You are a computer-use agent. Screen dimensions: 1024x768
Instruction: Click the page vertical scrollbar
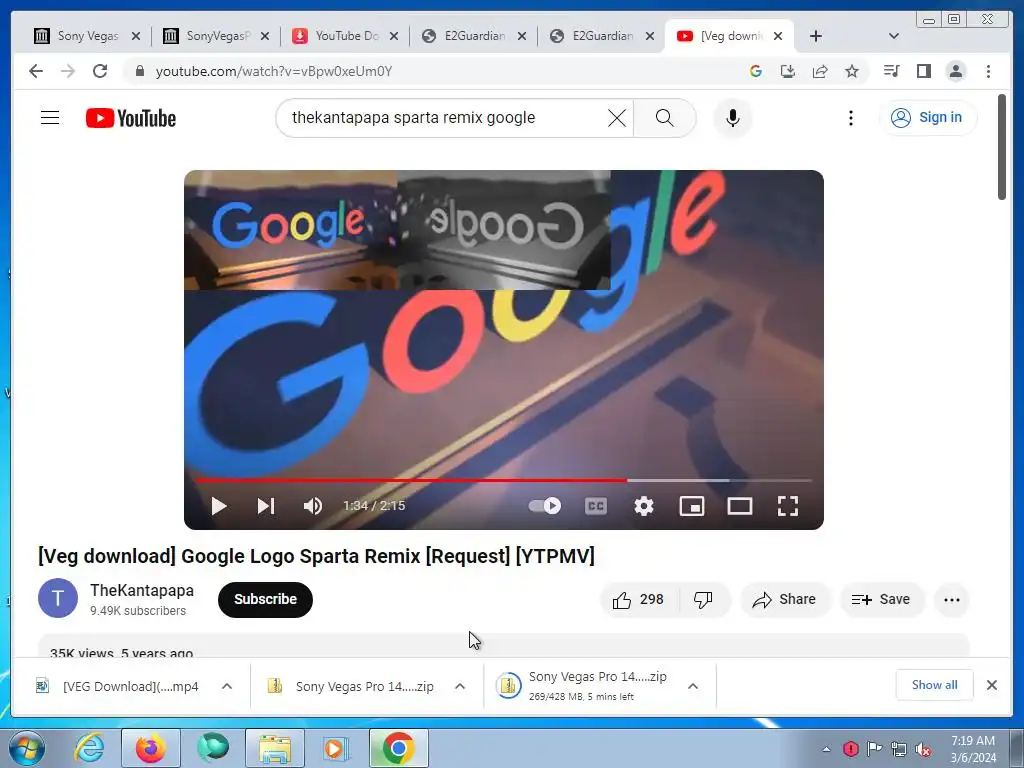click(1002, 147)
